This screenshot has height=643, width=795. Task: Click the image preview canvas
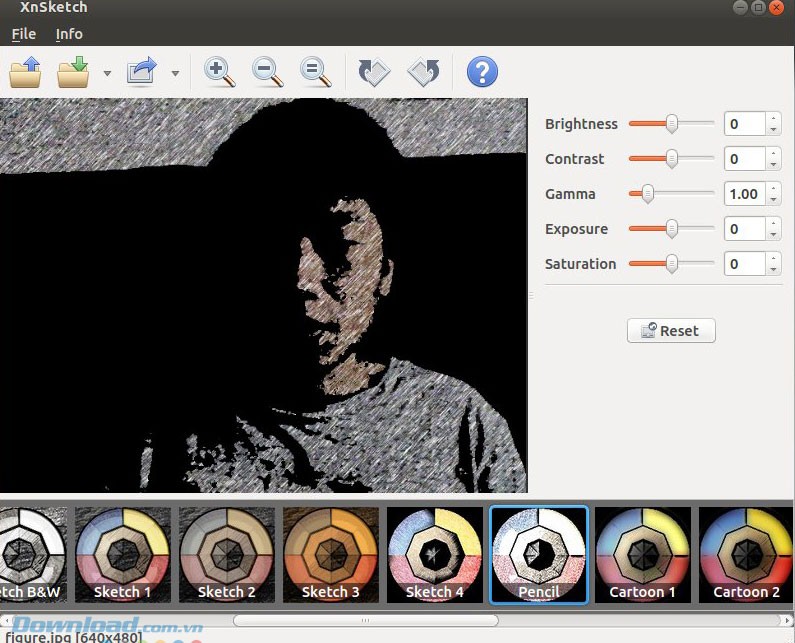tap(264, 295)
